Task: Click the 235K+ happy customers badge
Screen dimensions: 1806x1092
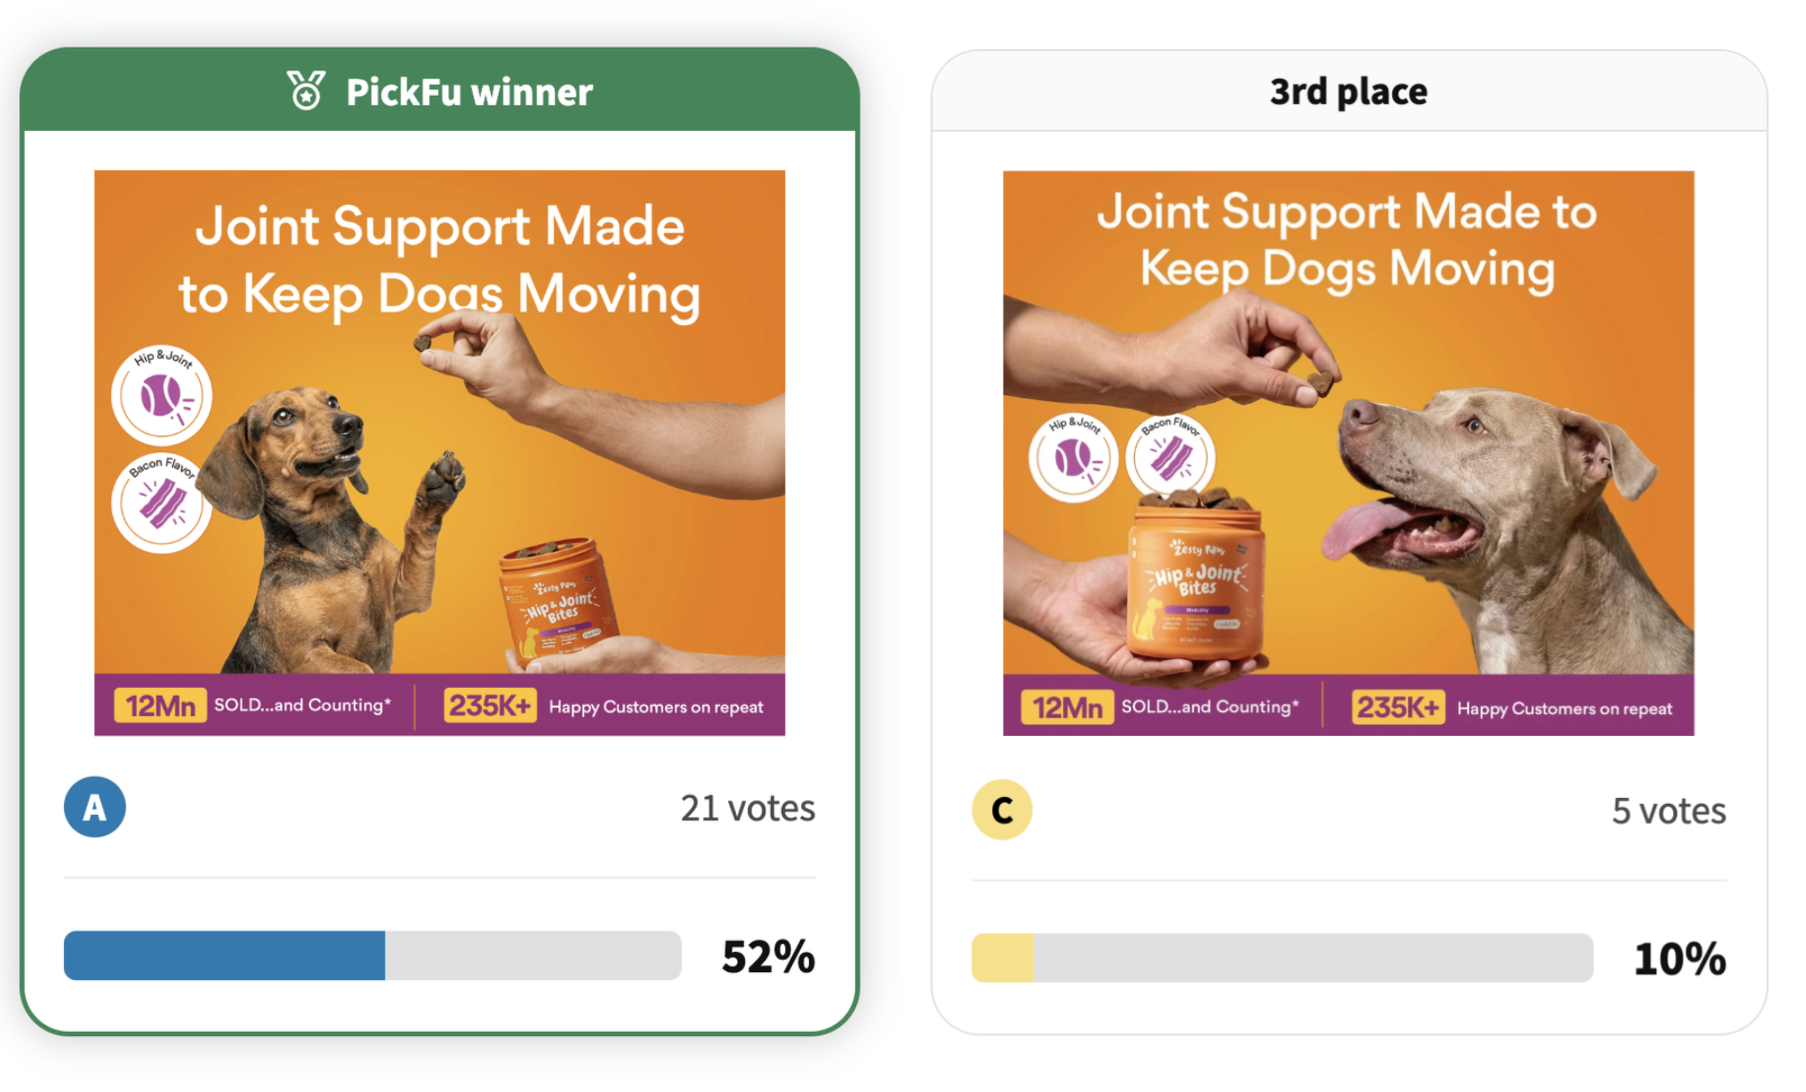Action: click(x=489, y=705)
